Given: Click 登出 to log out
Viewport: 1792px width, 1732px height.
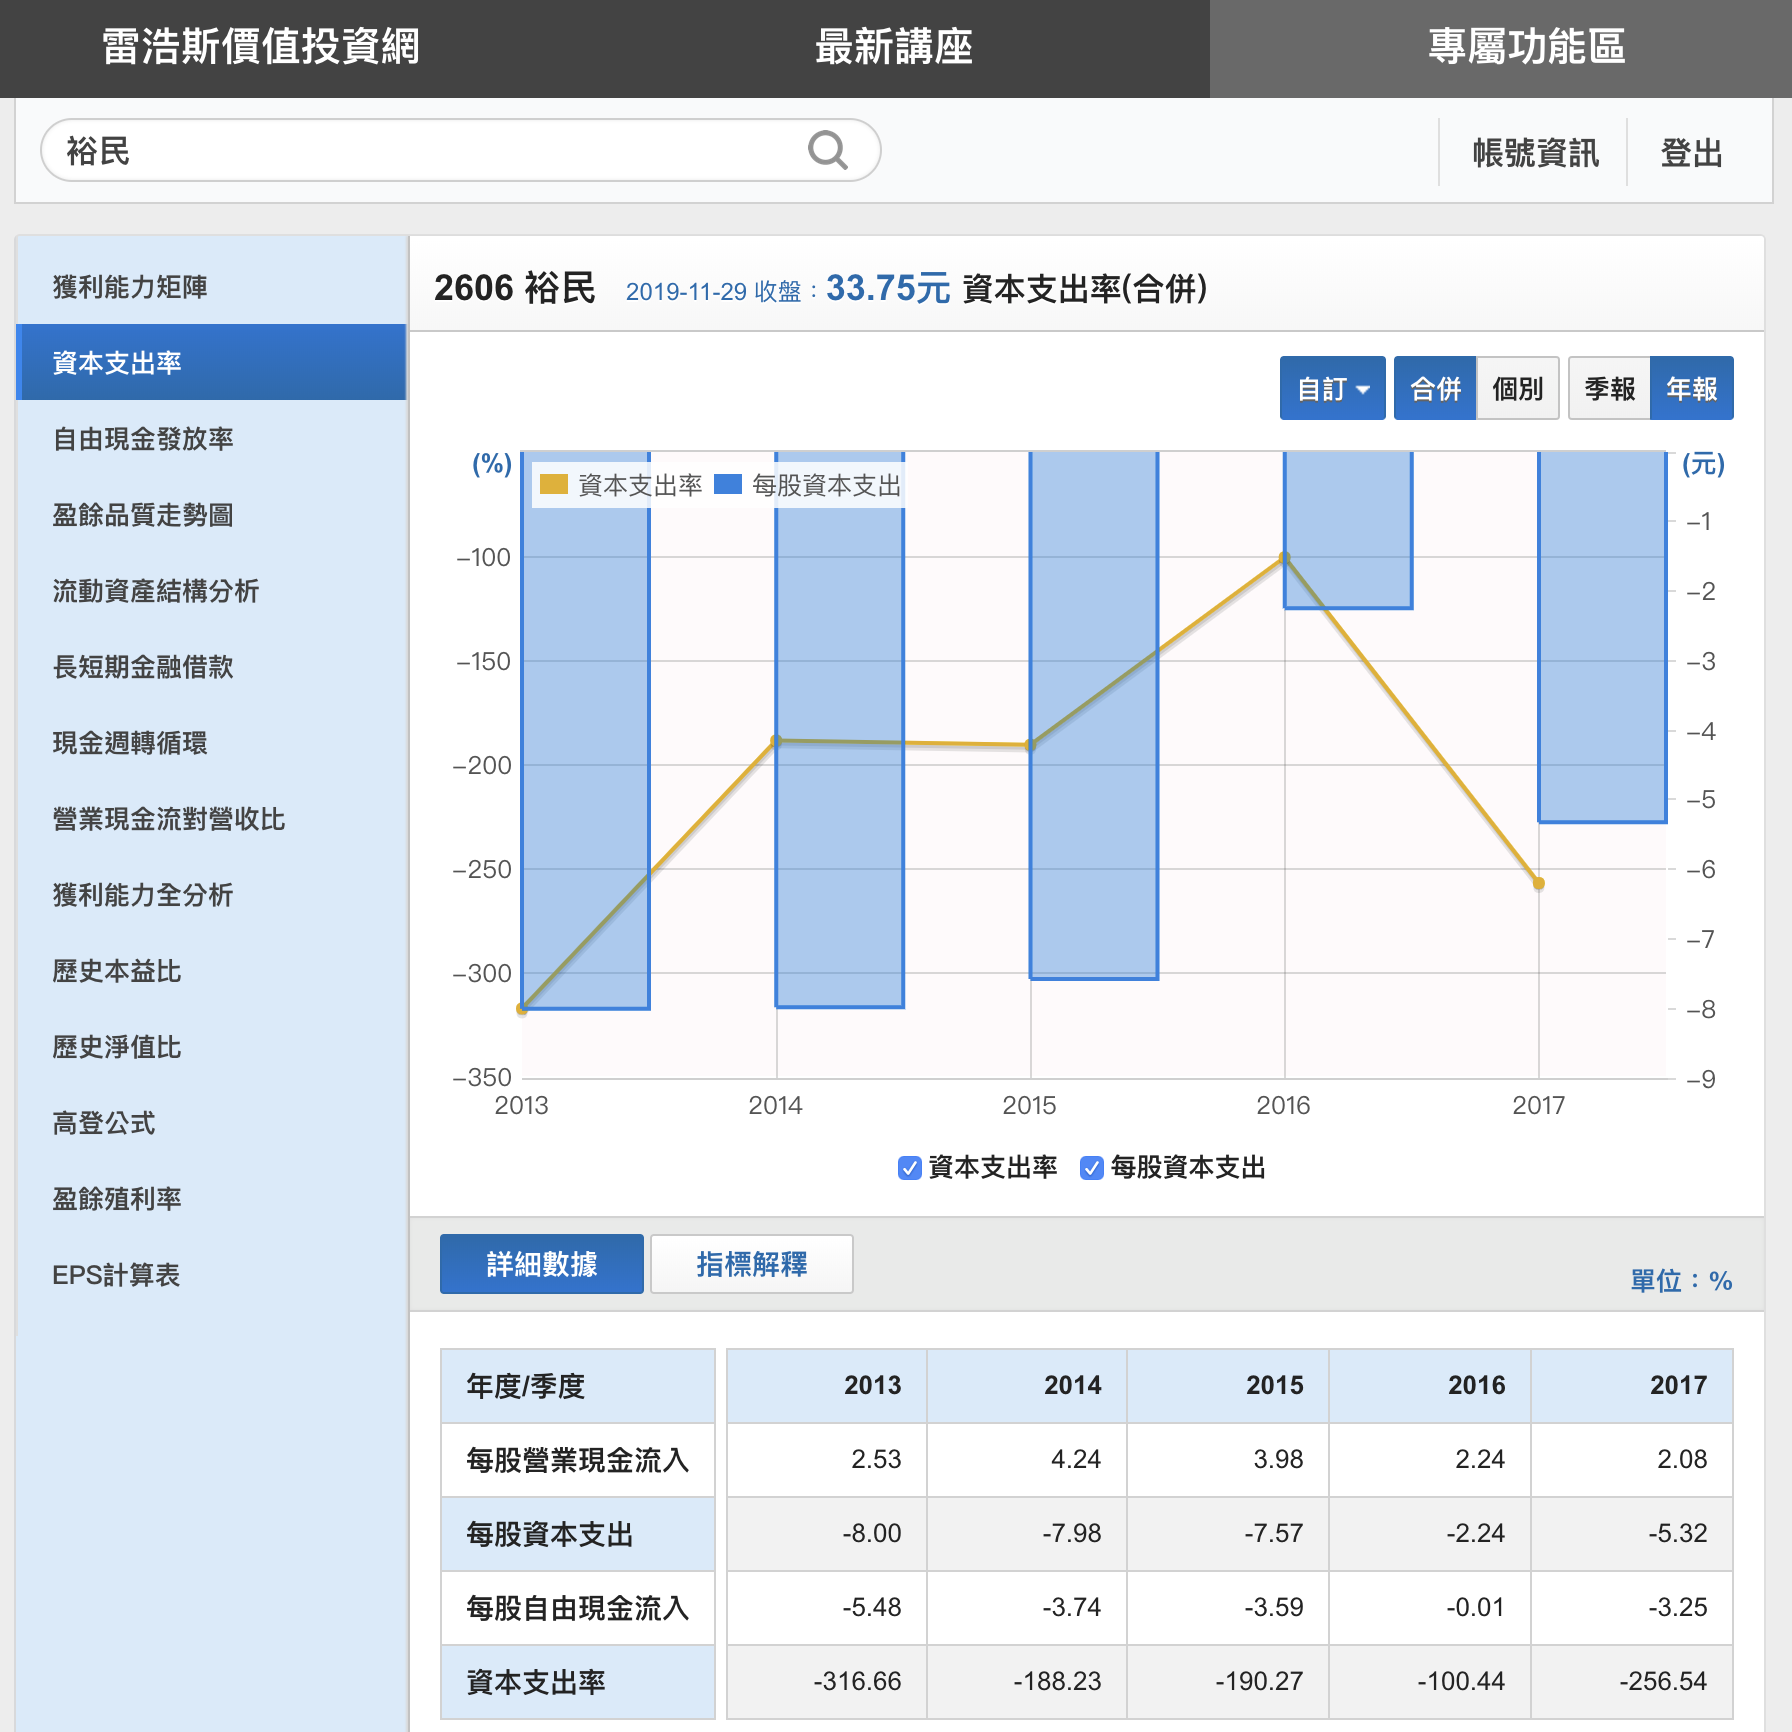Looking at the screenshot, I should click(1691, 153).
